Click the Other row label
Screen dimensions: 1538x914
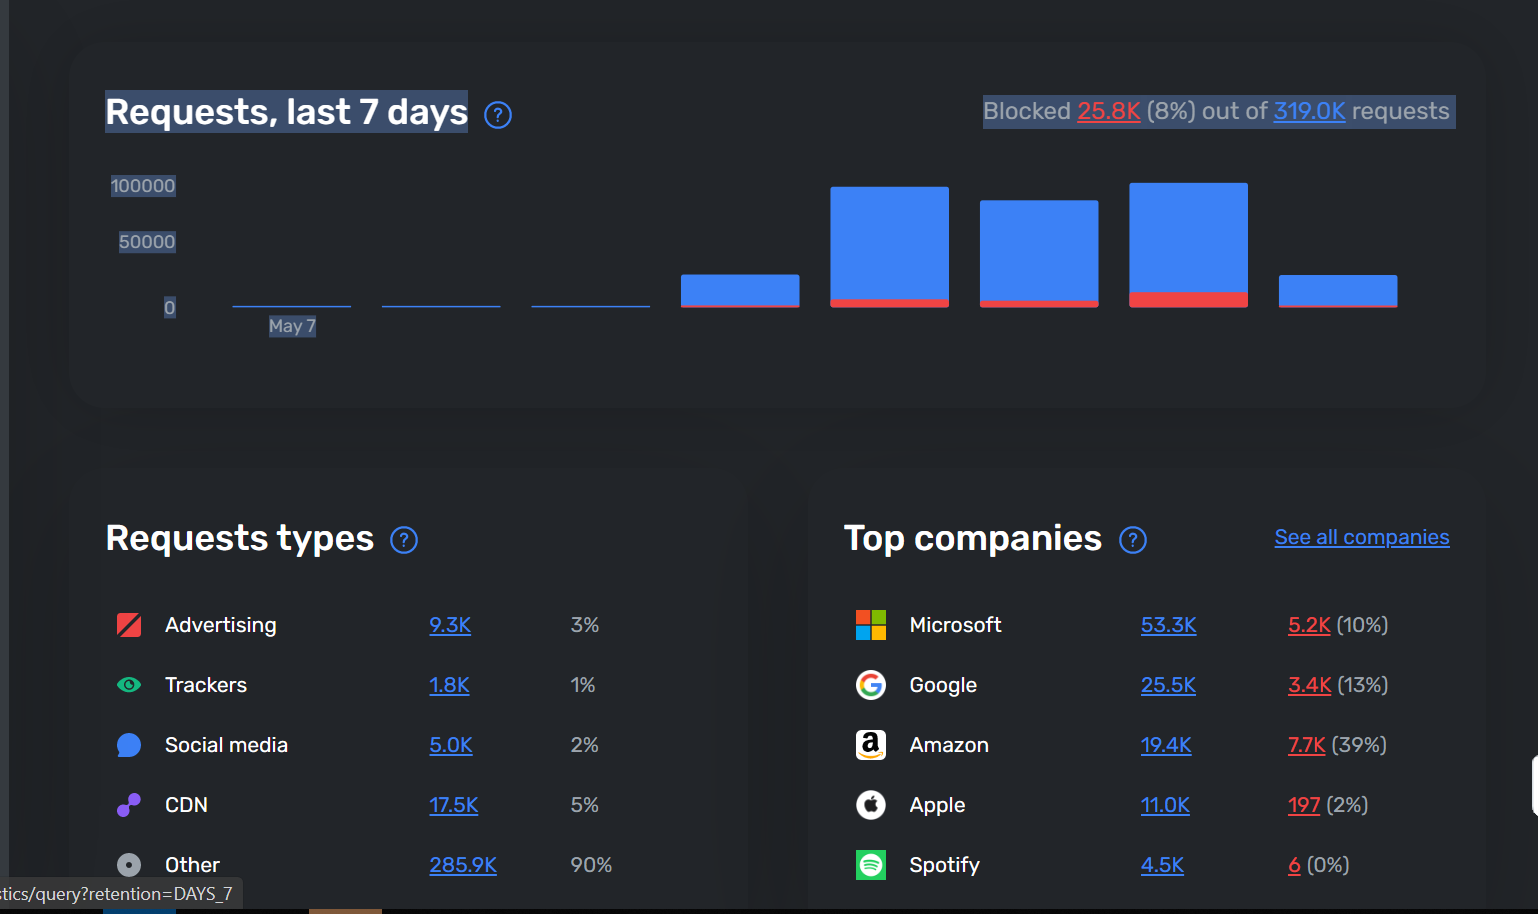click(x=192, y=865)
